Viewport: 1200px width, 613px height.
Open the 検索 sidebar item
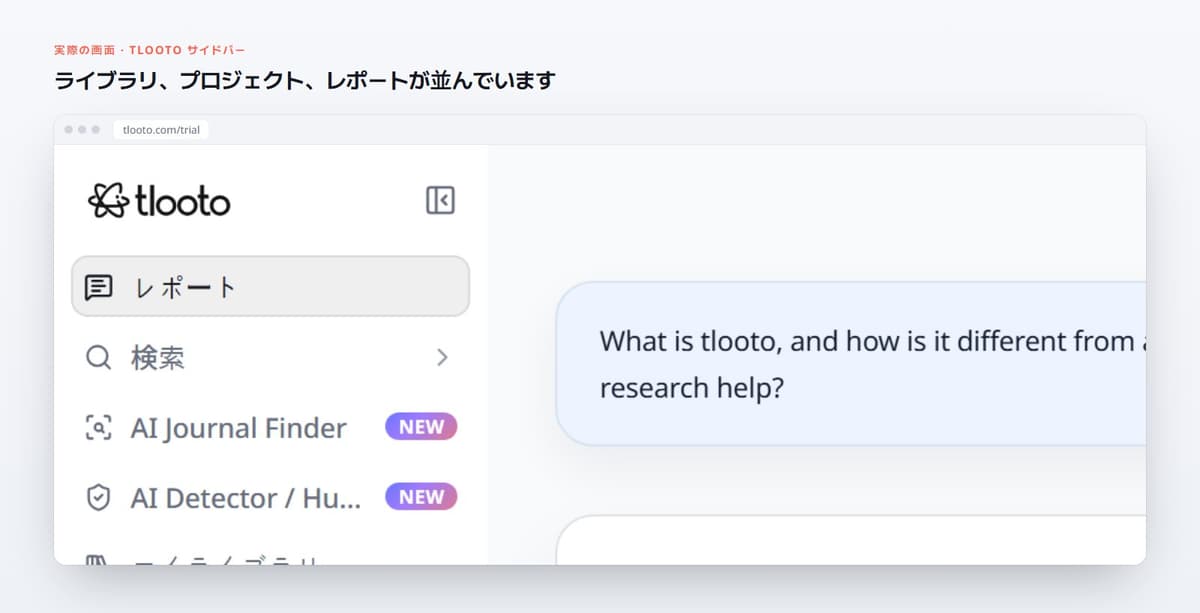coord(270,357)
